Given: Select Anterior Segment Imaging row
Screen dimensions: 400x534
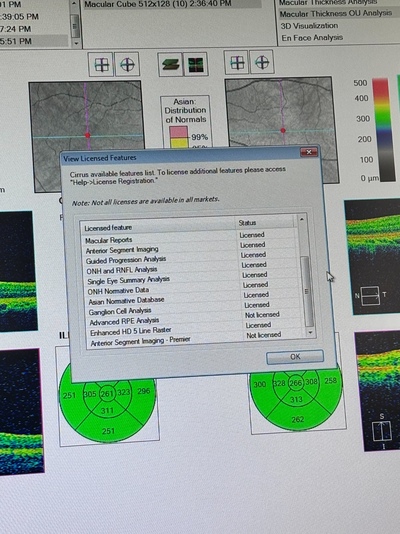Looking at the screenshot, I should [191, 248].
